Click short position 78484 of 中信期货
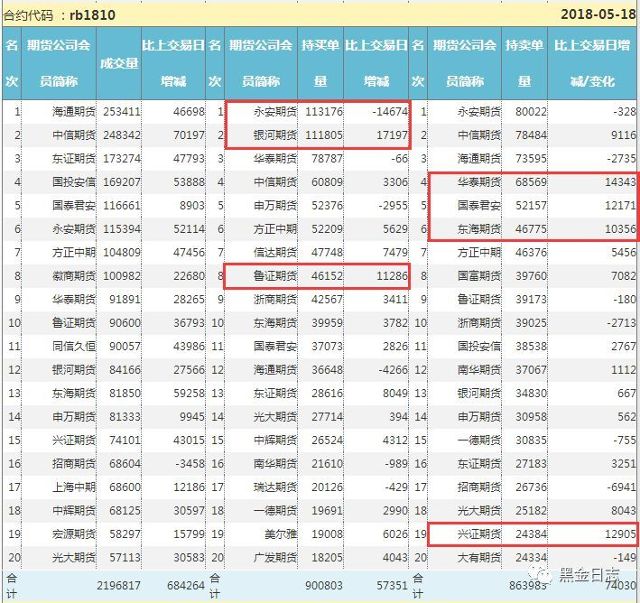The height and width of the screenshot is (603, 640). click(x=531, y=135)
